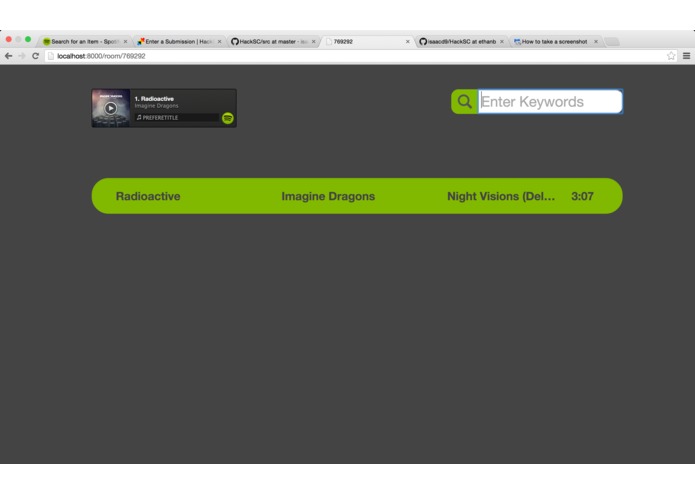Go back with the browser back arrow

click(8, 56)
